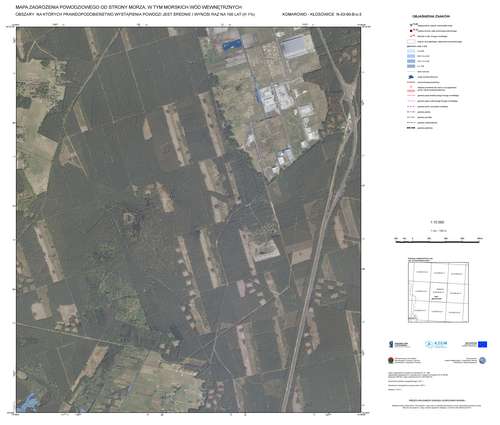
Task: Click the dark round emblem at lower left
Action: pyautogui.click(x=390, y=360)
